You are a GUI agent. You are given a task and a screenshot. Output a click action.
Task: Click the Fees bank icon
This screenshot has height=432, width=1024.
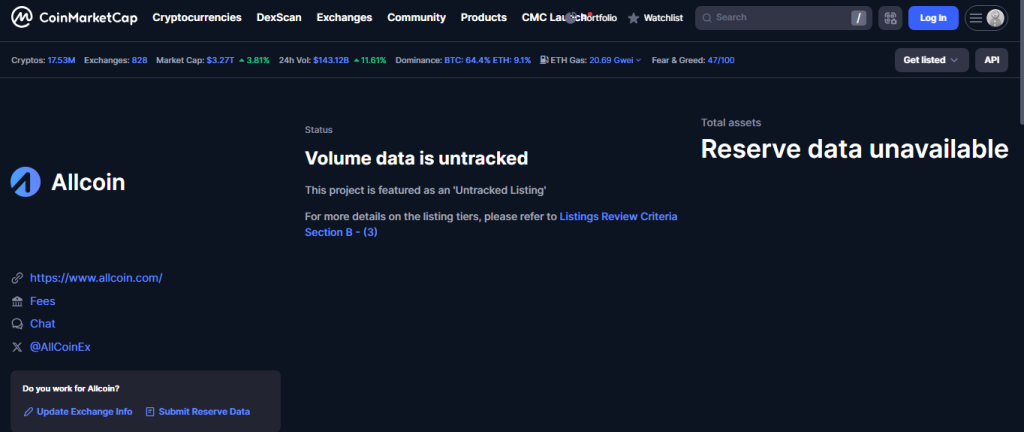pyautogui.click(x=16, y=301)
